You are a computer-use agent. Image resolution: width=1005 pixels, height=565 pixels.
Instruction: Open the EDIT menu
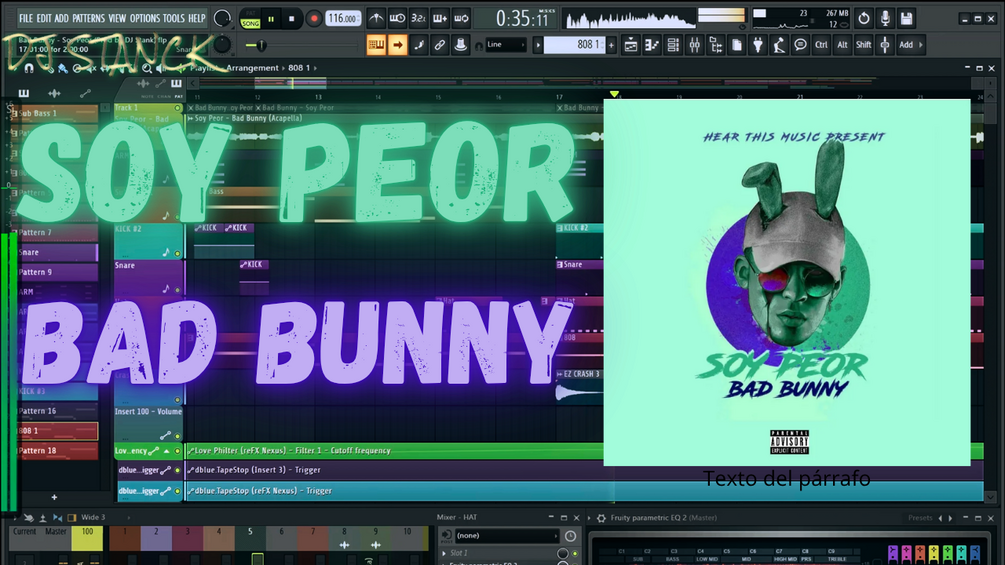pos(44,19)
